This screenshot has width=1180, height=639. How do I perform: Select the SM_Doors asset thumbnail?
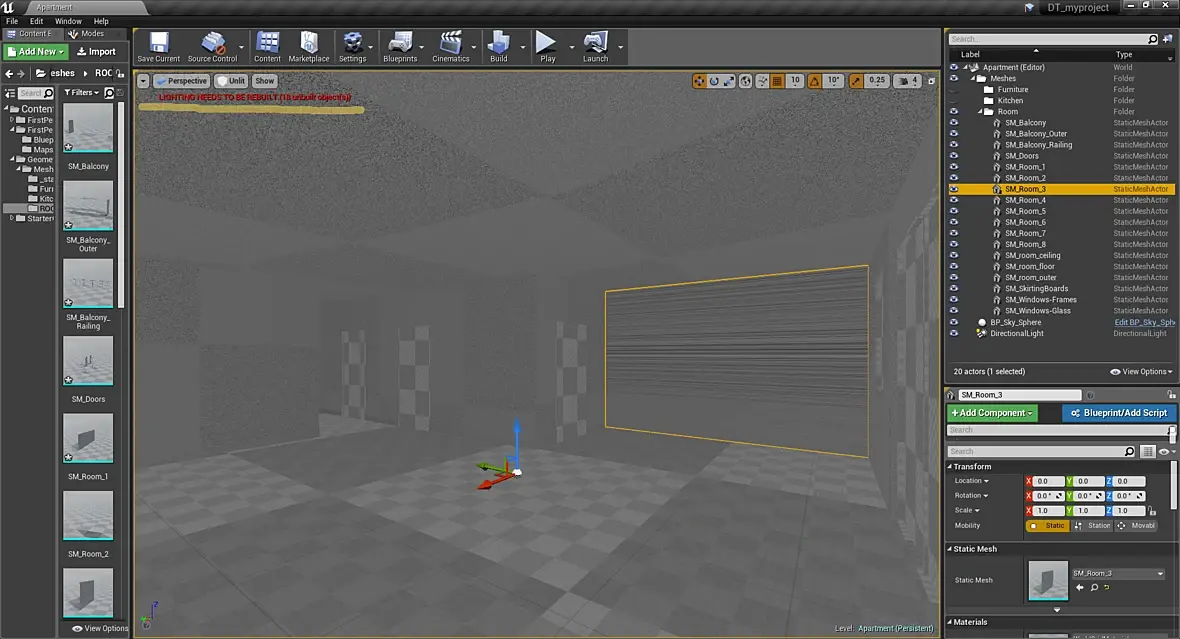point(88,361)
